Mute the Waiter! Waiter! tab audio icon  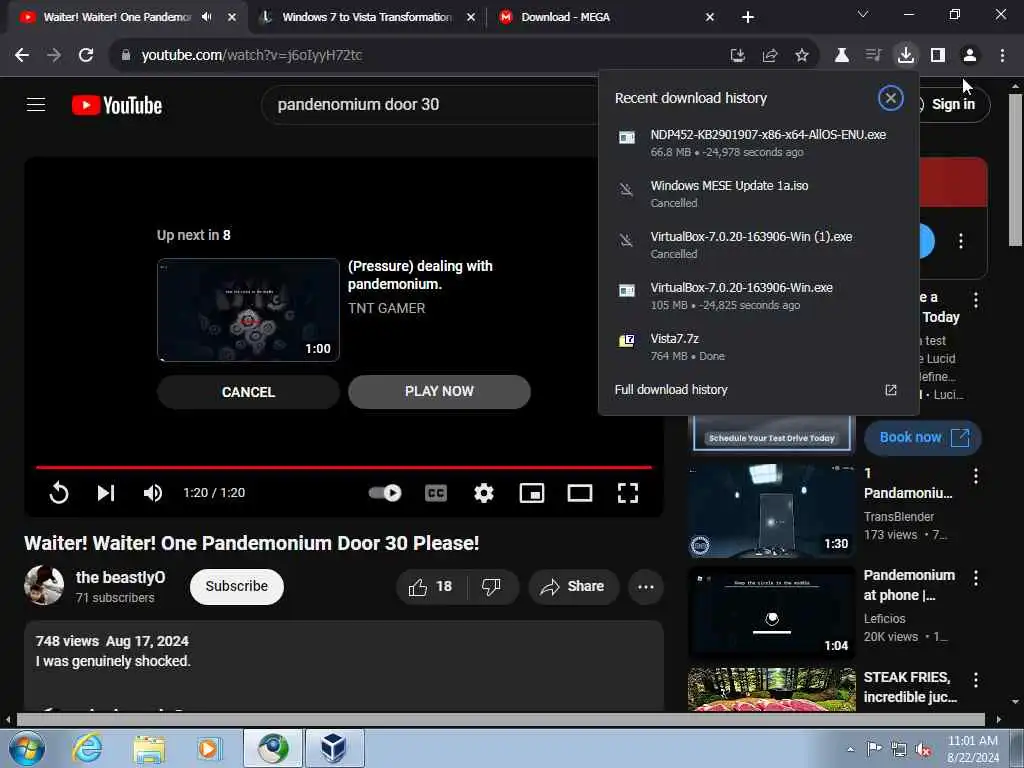[207, 17]
